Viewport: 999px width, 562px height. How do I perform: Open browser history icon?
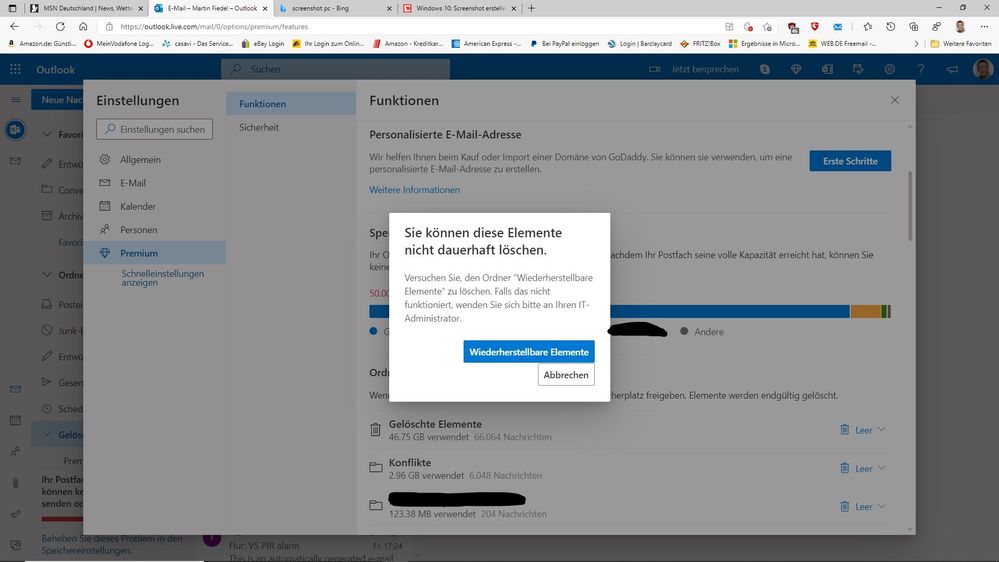click(890, 26)
